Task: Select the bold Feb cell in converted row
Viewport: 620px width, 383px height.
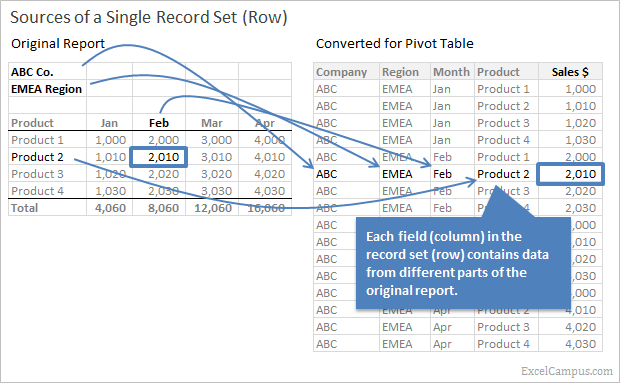Action: [x=442, y=174]
